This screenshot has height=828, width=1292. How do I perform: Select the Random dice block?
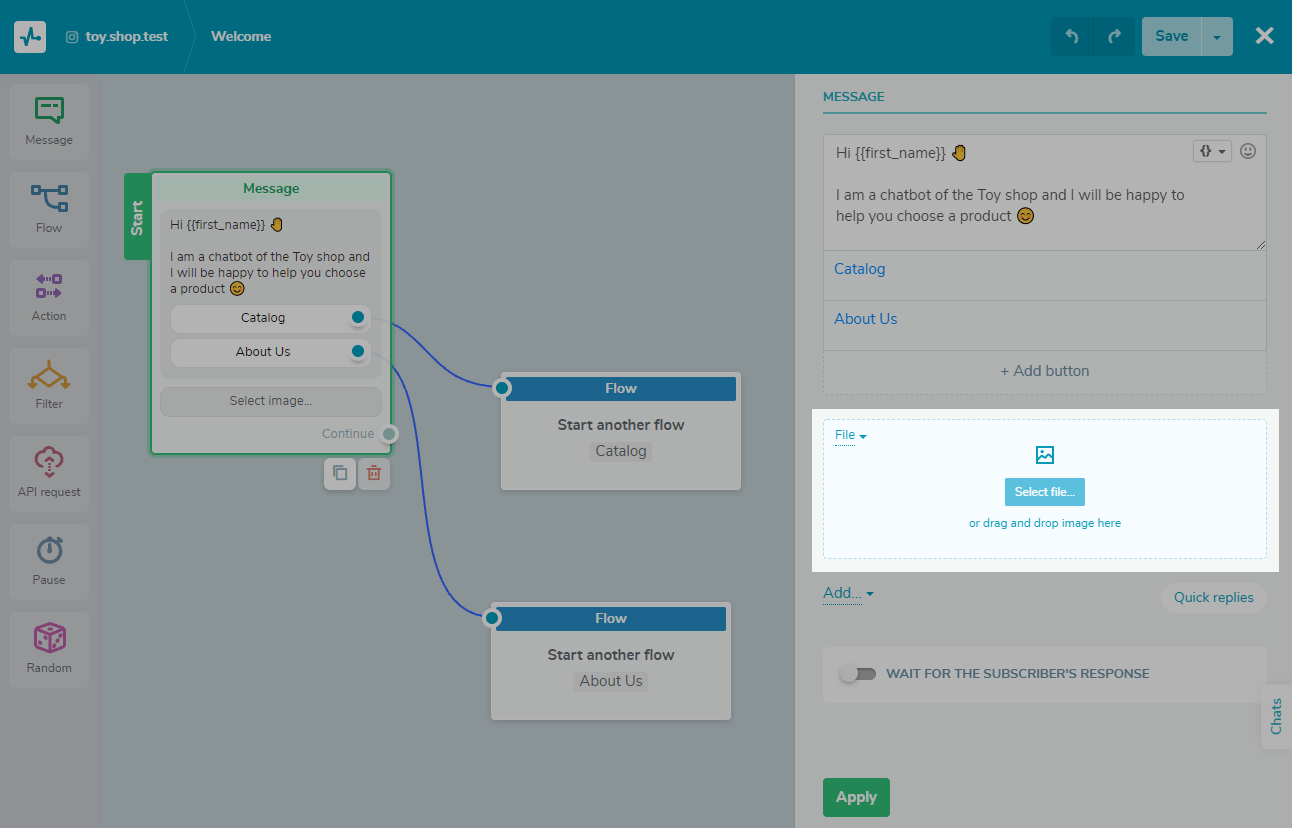point(49,649)
